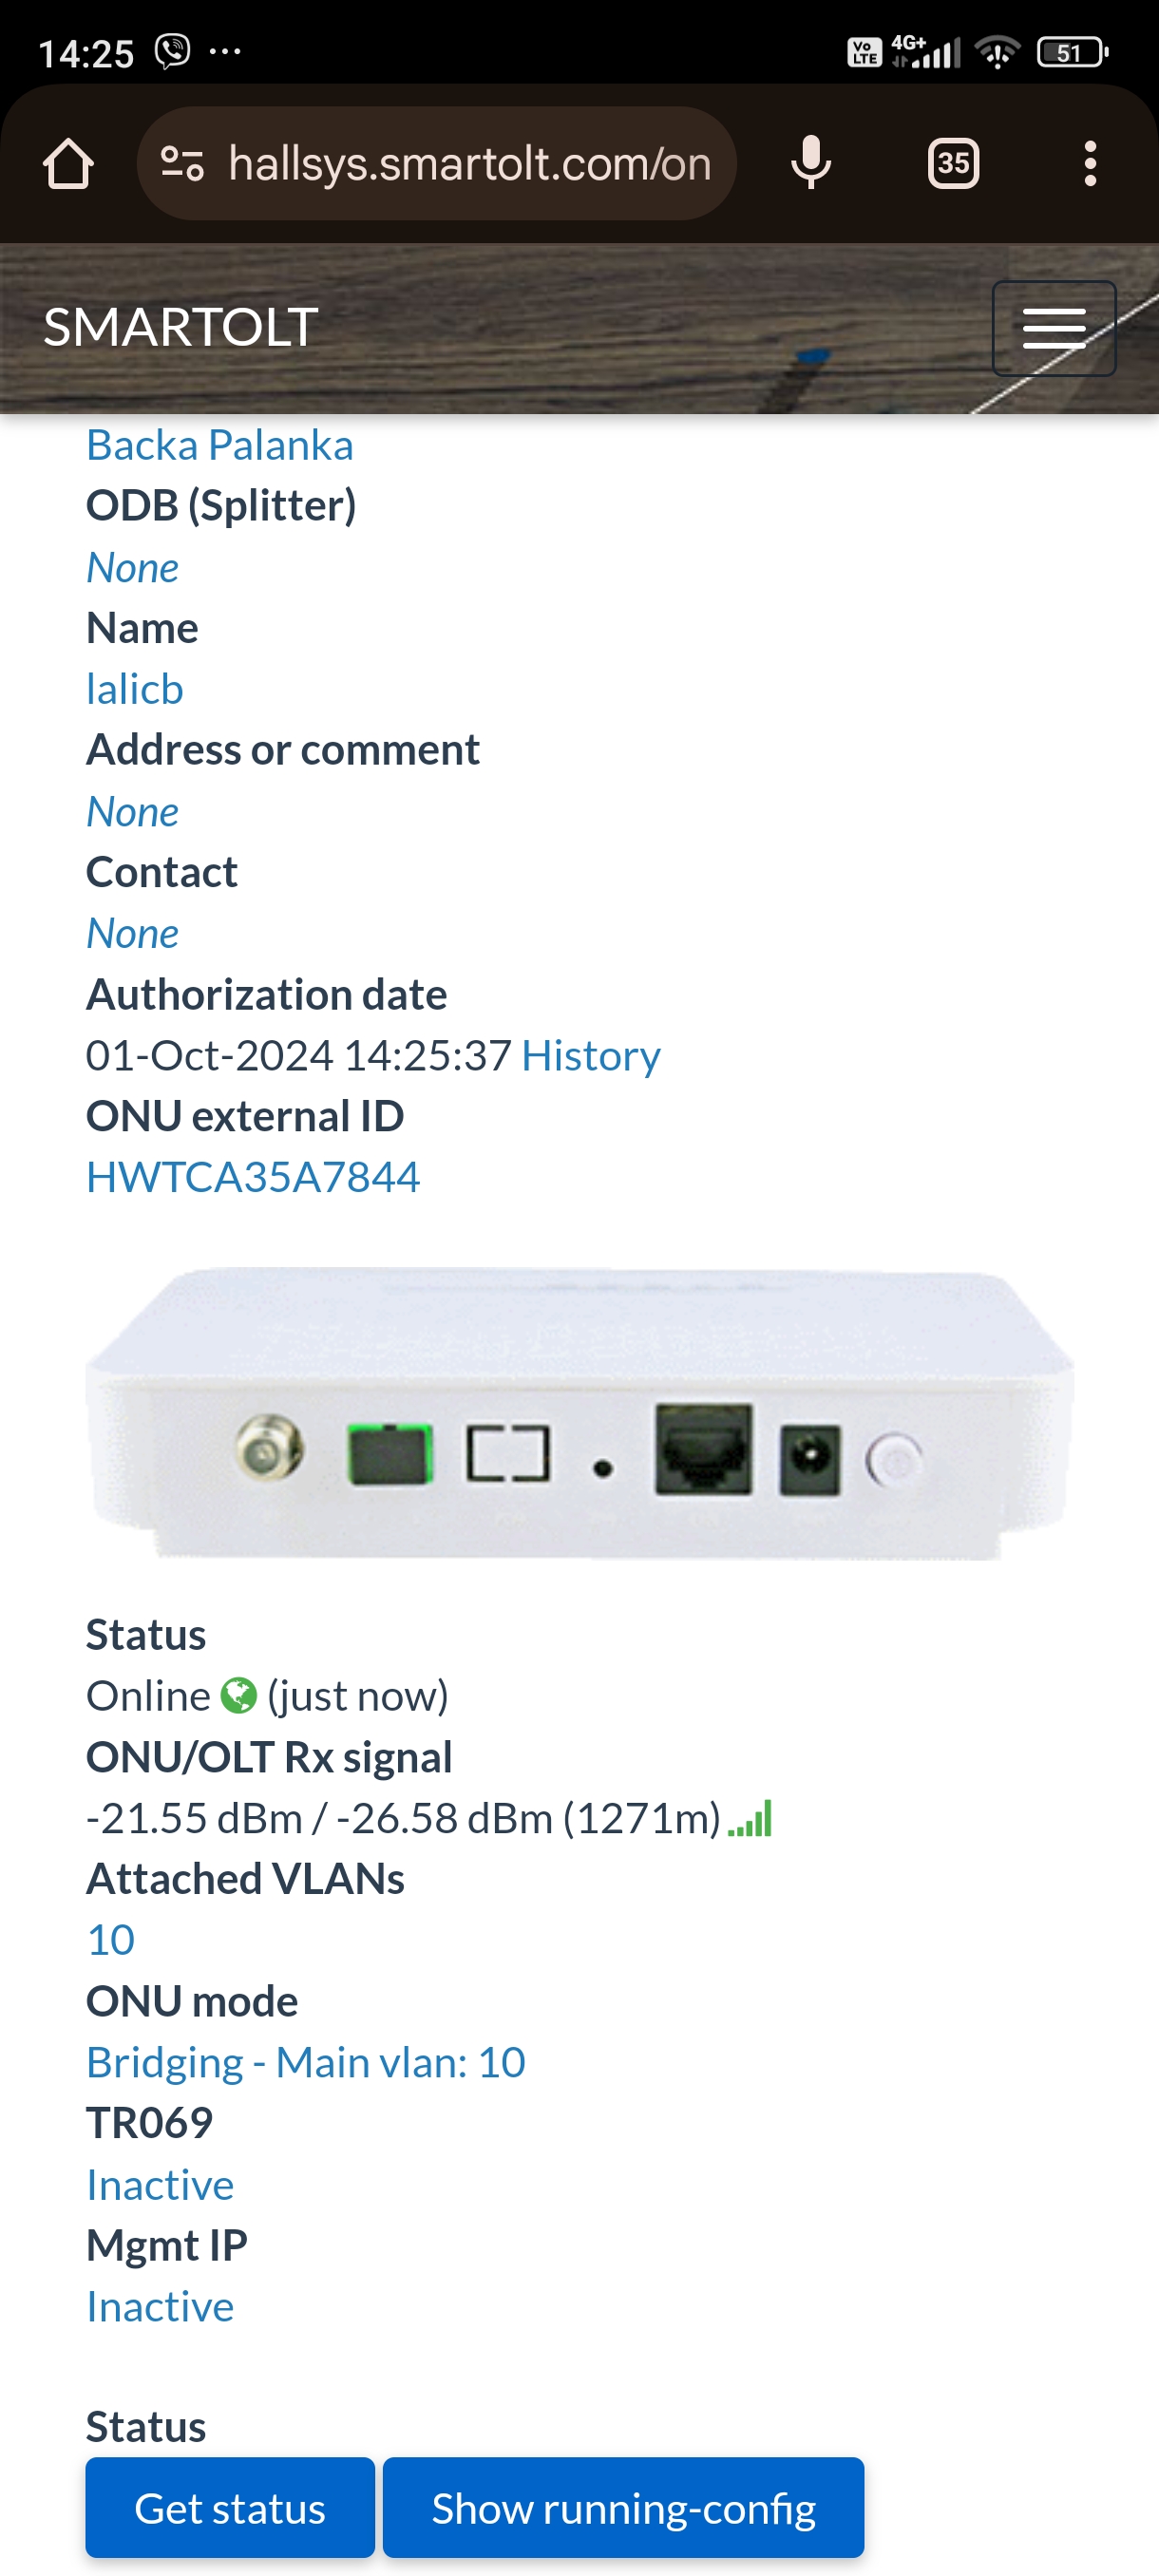The image size is (1159, 2576).
Task: Click the Get status button
Action: [230, 2507]
